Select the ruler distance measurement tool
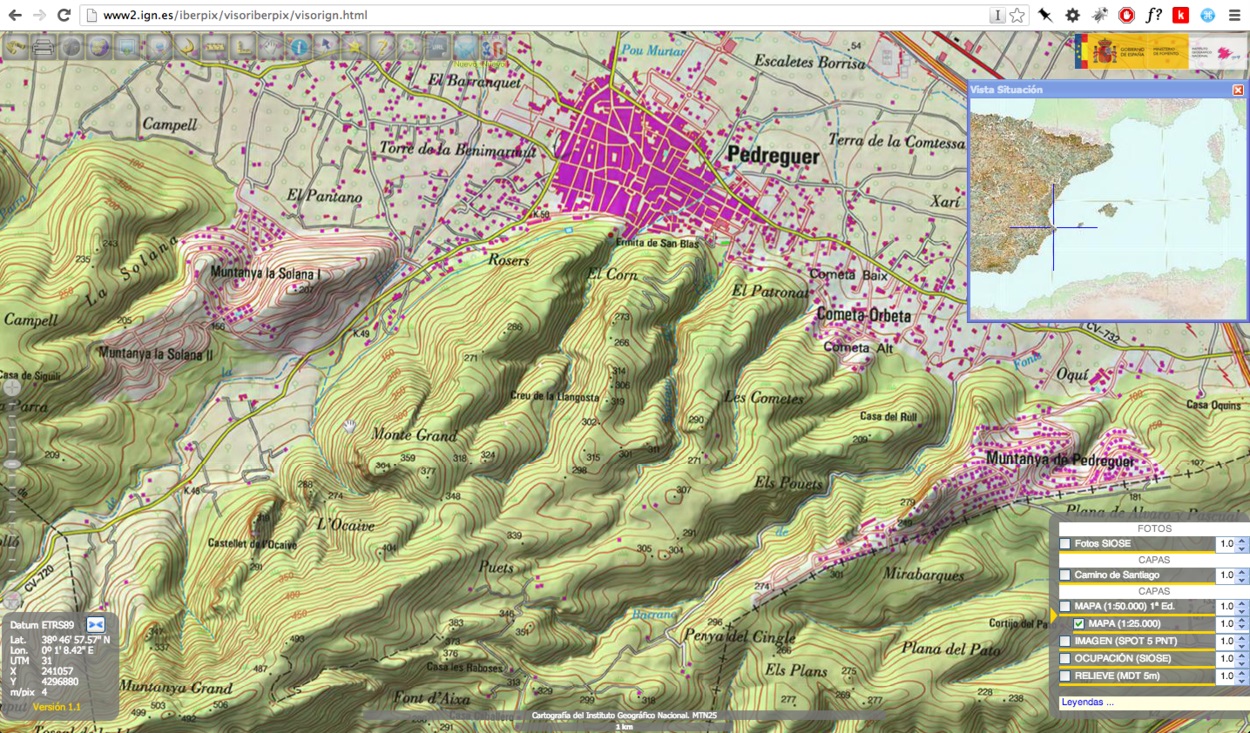 214,47
